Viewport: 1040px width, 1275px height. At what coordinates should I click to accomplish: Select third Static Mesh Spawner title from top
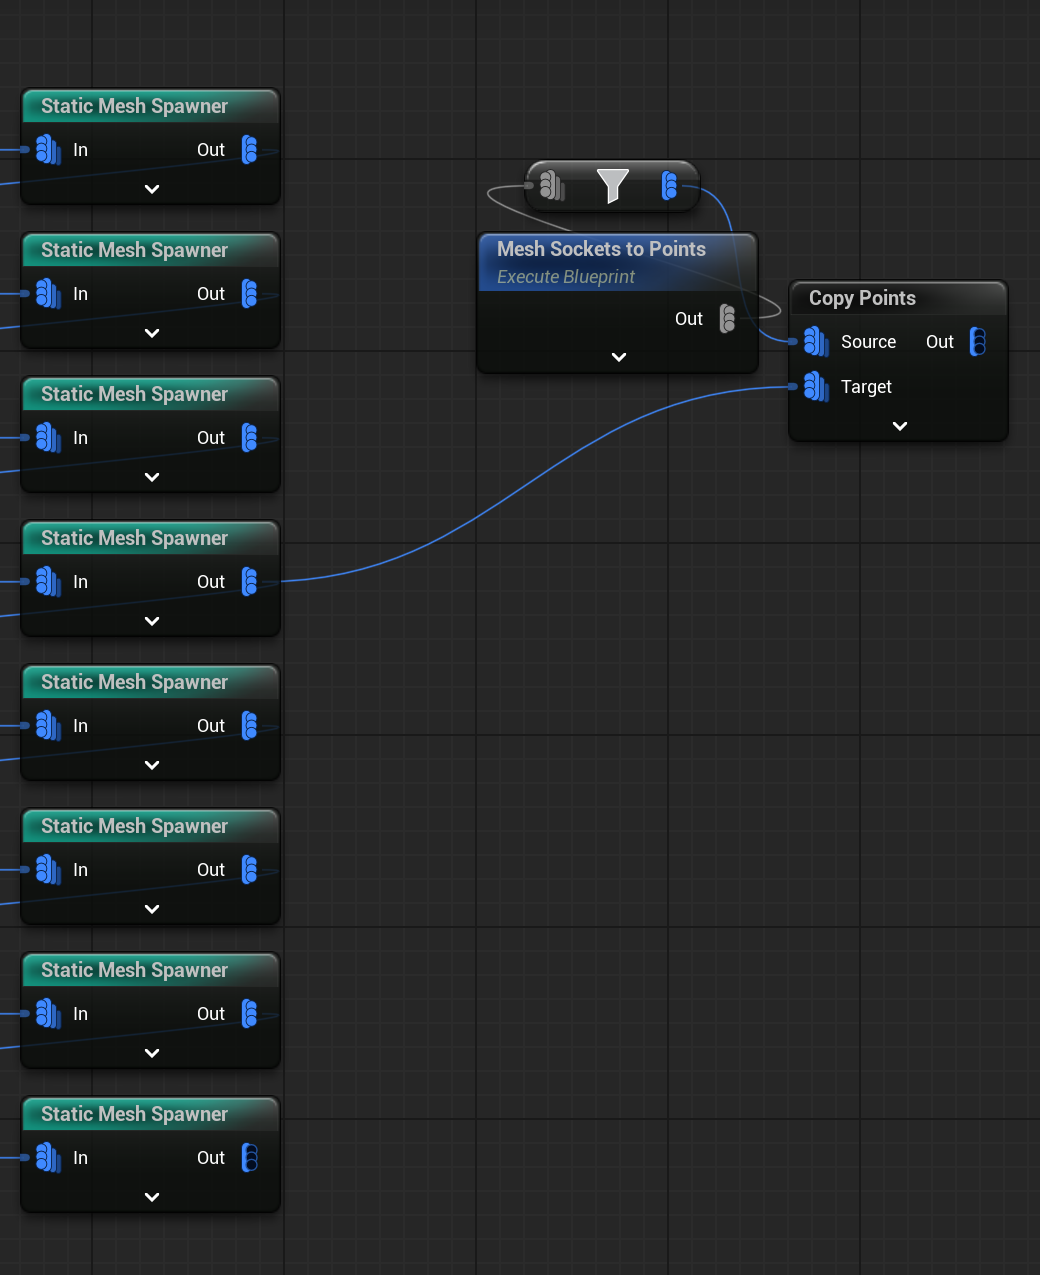coord(134,394)
